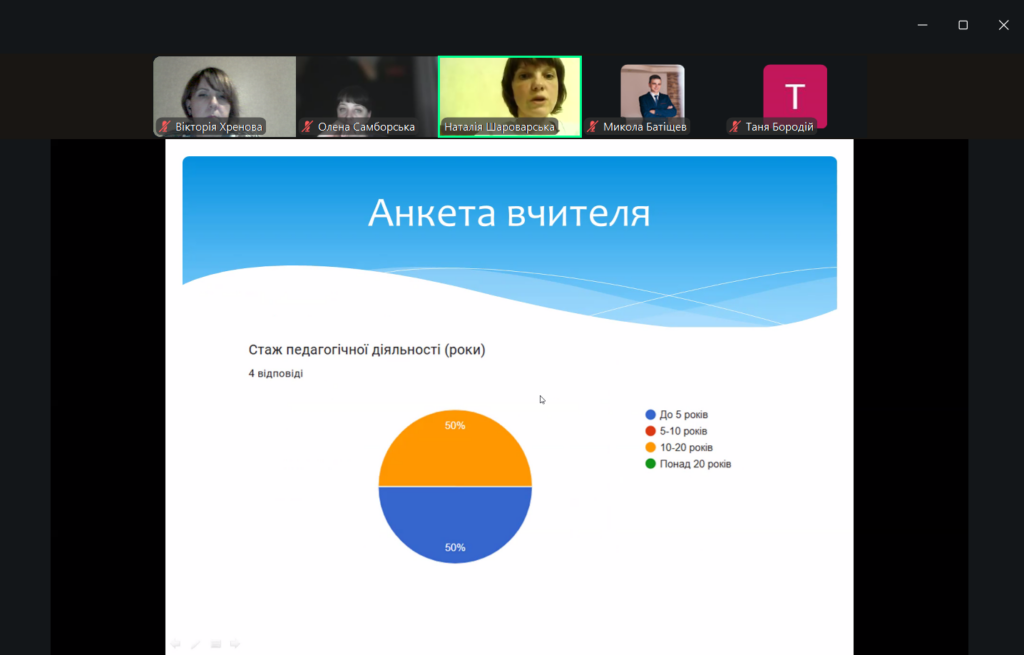
Task: Click the next slide arrow in slideshow controls
Action: [x=235, y=644]
